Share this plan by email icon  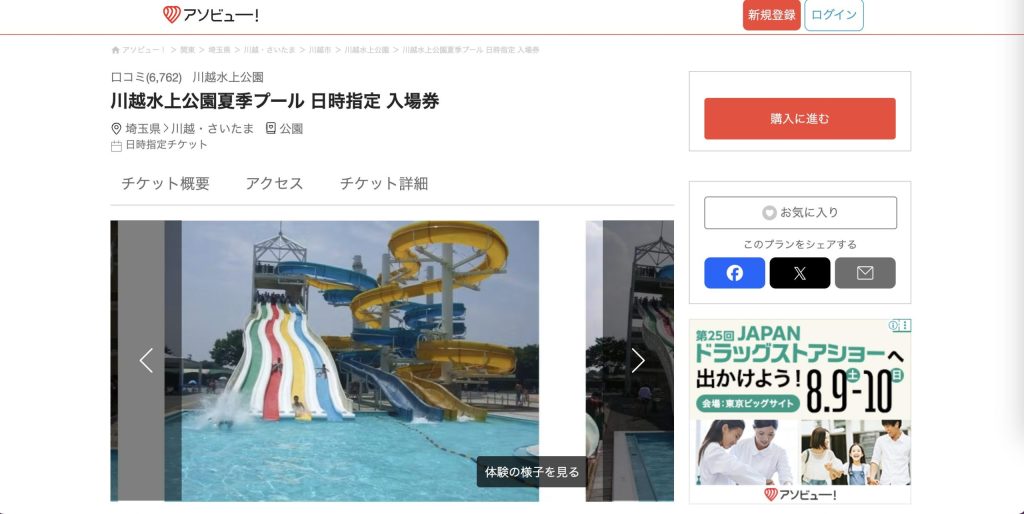[x=865, y=273]
